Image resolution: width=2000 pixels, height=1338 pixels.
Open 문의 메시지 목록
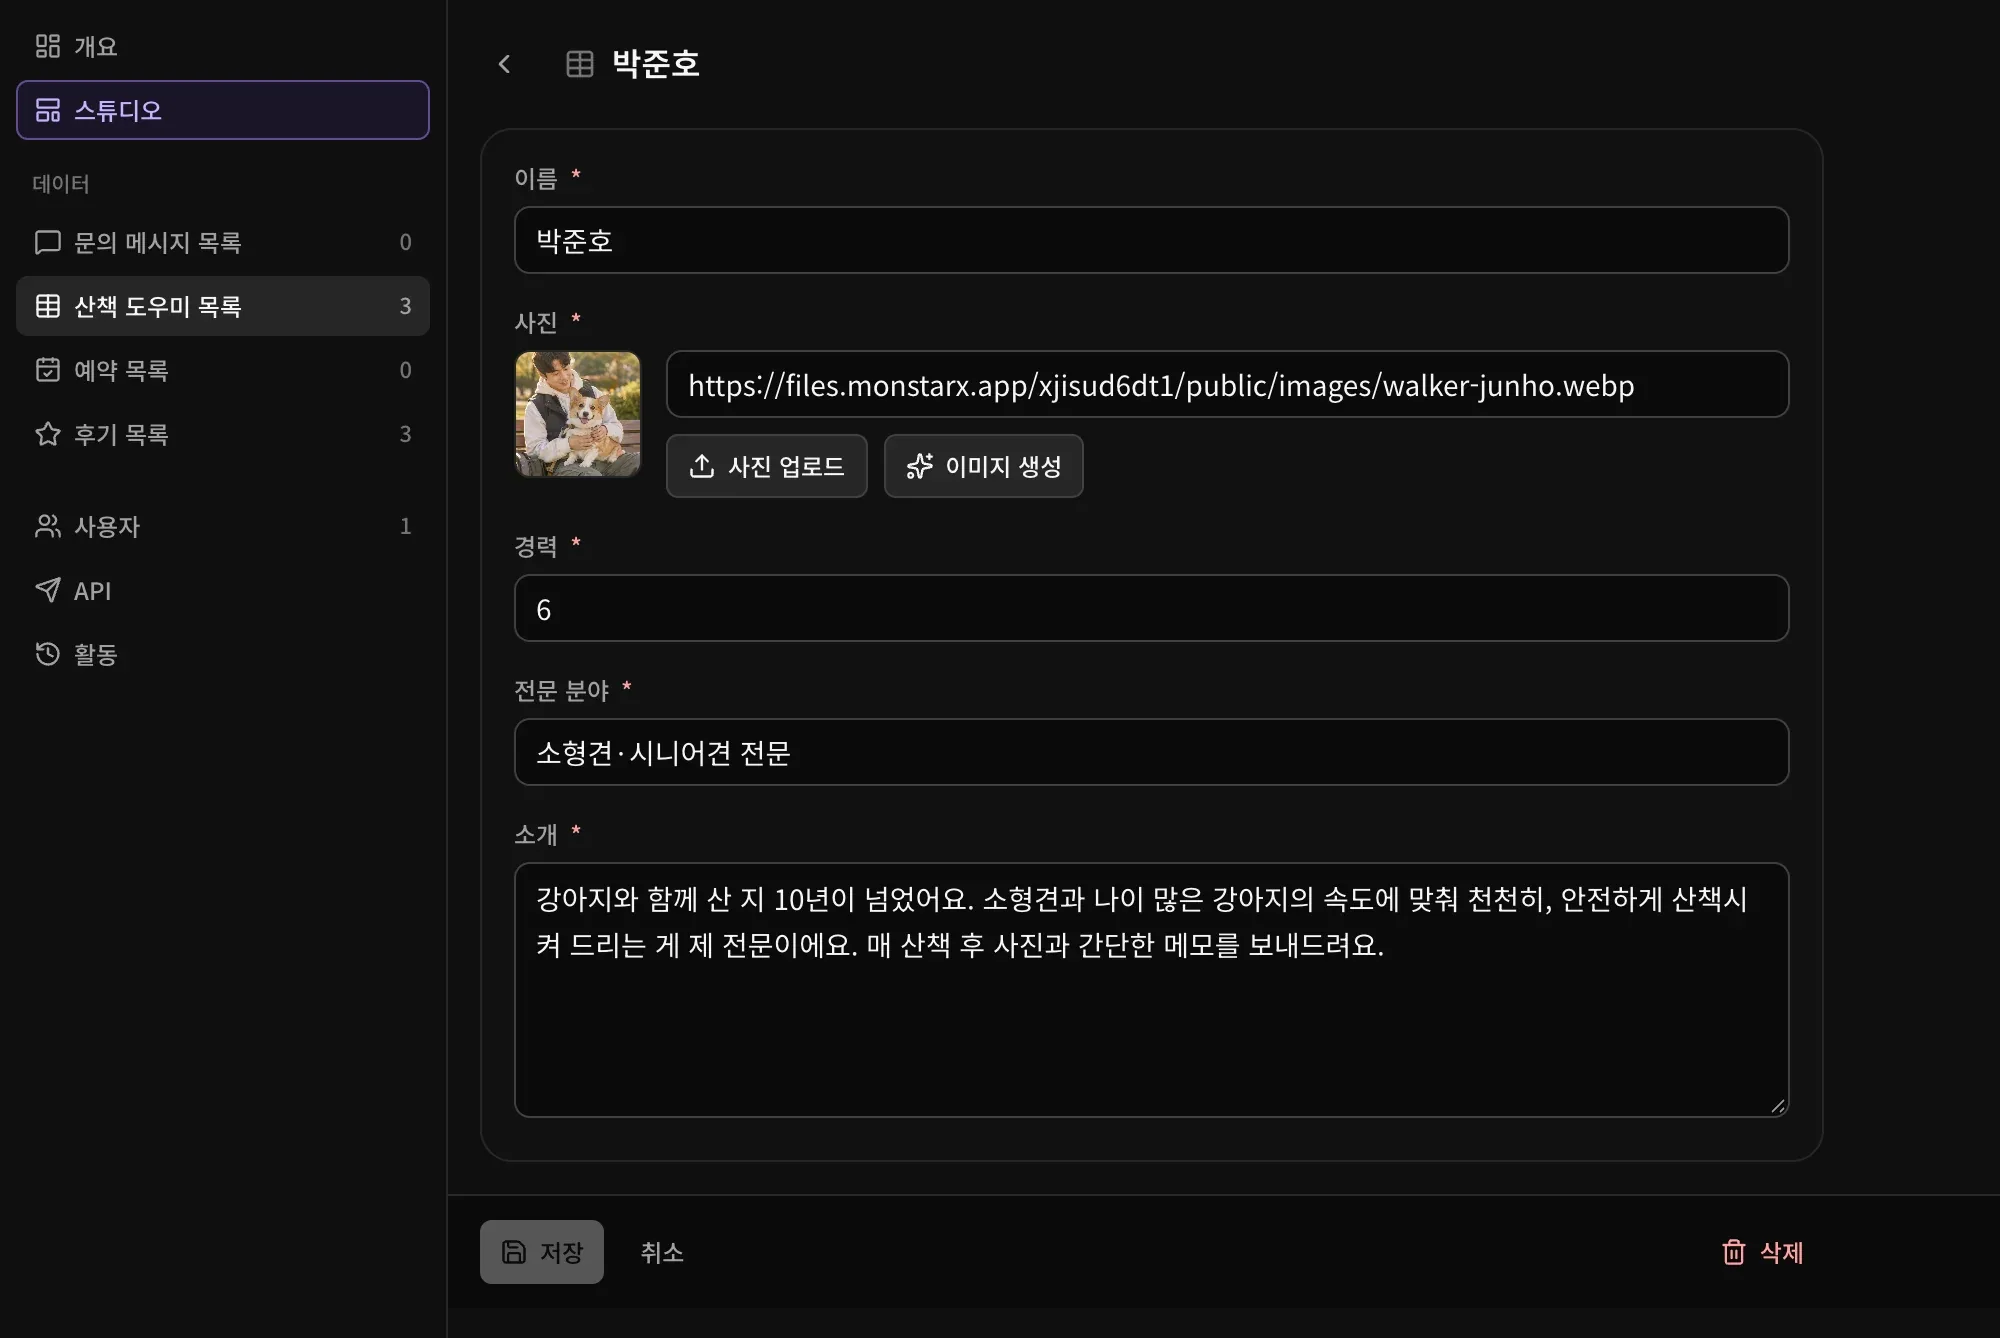[222, 242]
